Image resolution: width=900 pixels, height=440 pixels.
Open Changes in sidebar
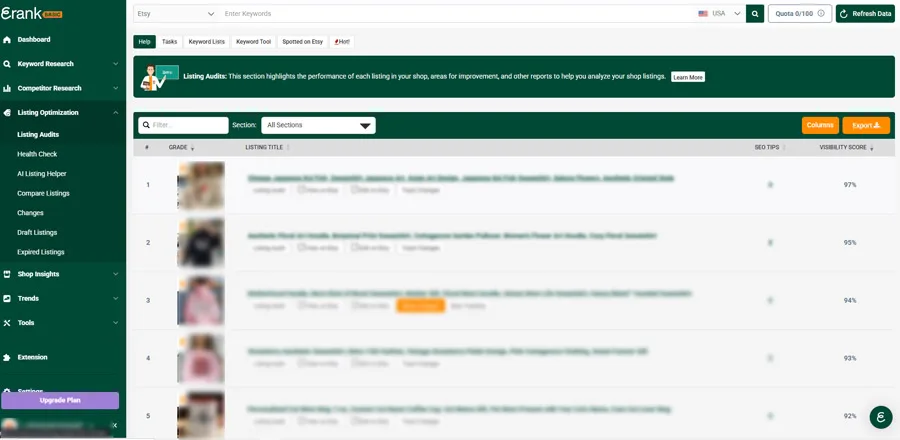[30, 213]
